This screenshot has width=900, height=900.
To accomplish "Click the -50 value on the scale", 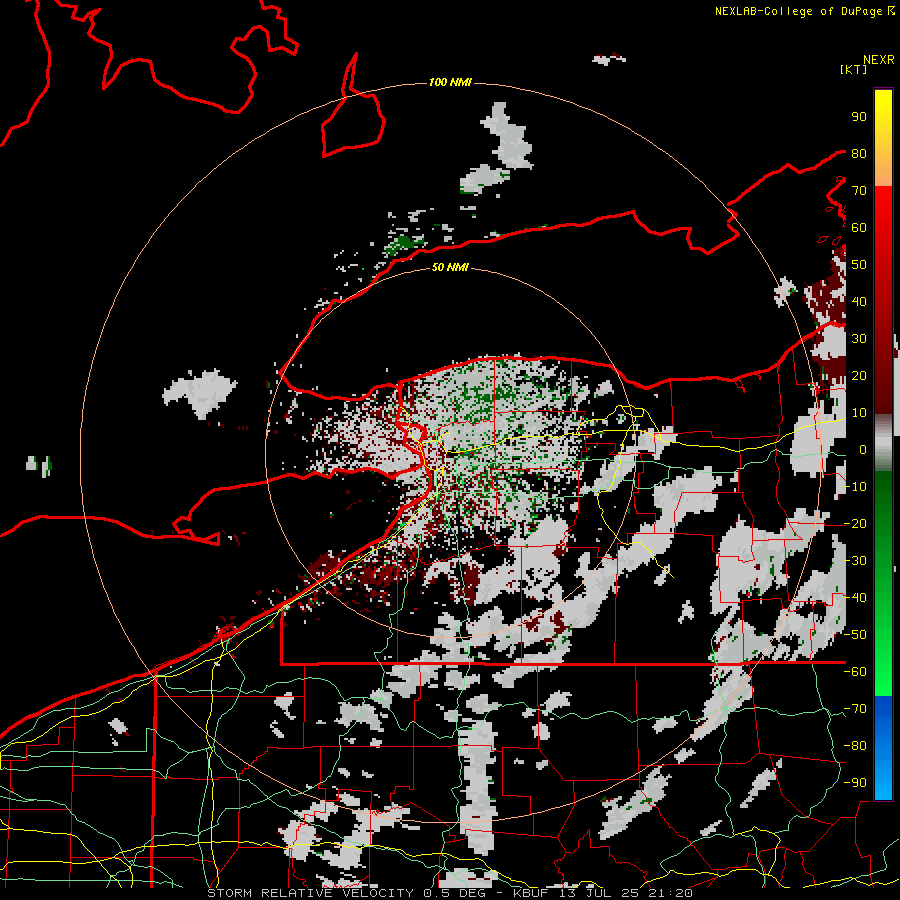I will click(855, 635).
